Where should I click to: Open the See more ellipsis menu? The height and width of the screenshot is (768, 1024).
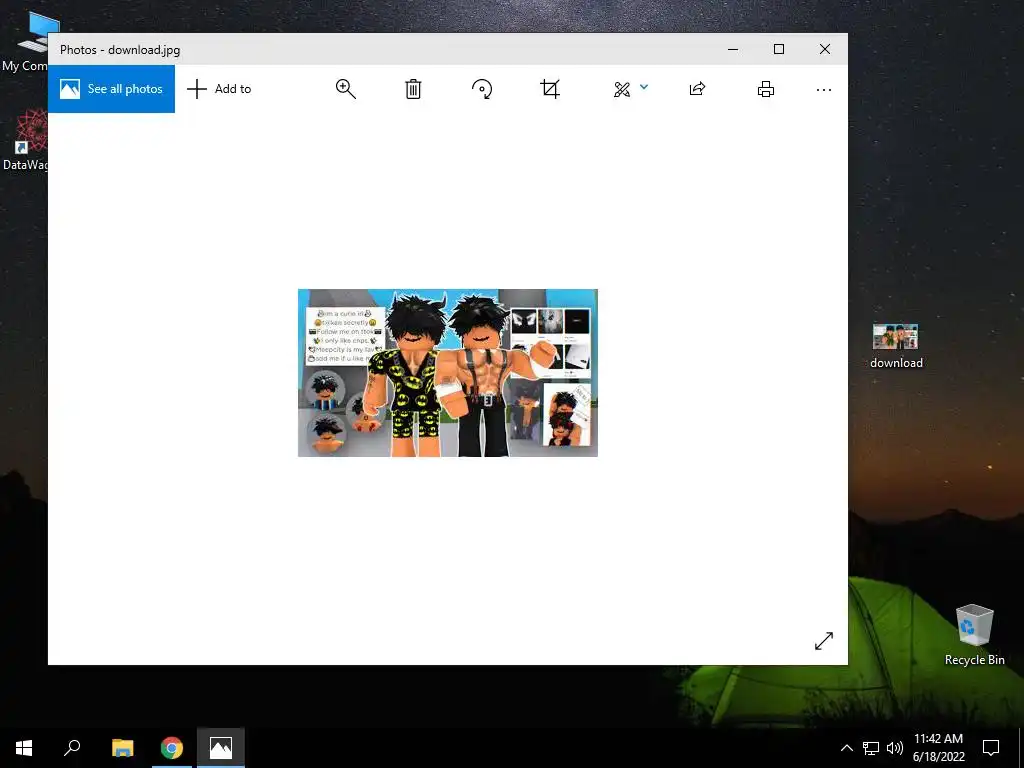(824, 89)
